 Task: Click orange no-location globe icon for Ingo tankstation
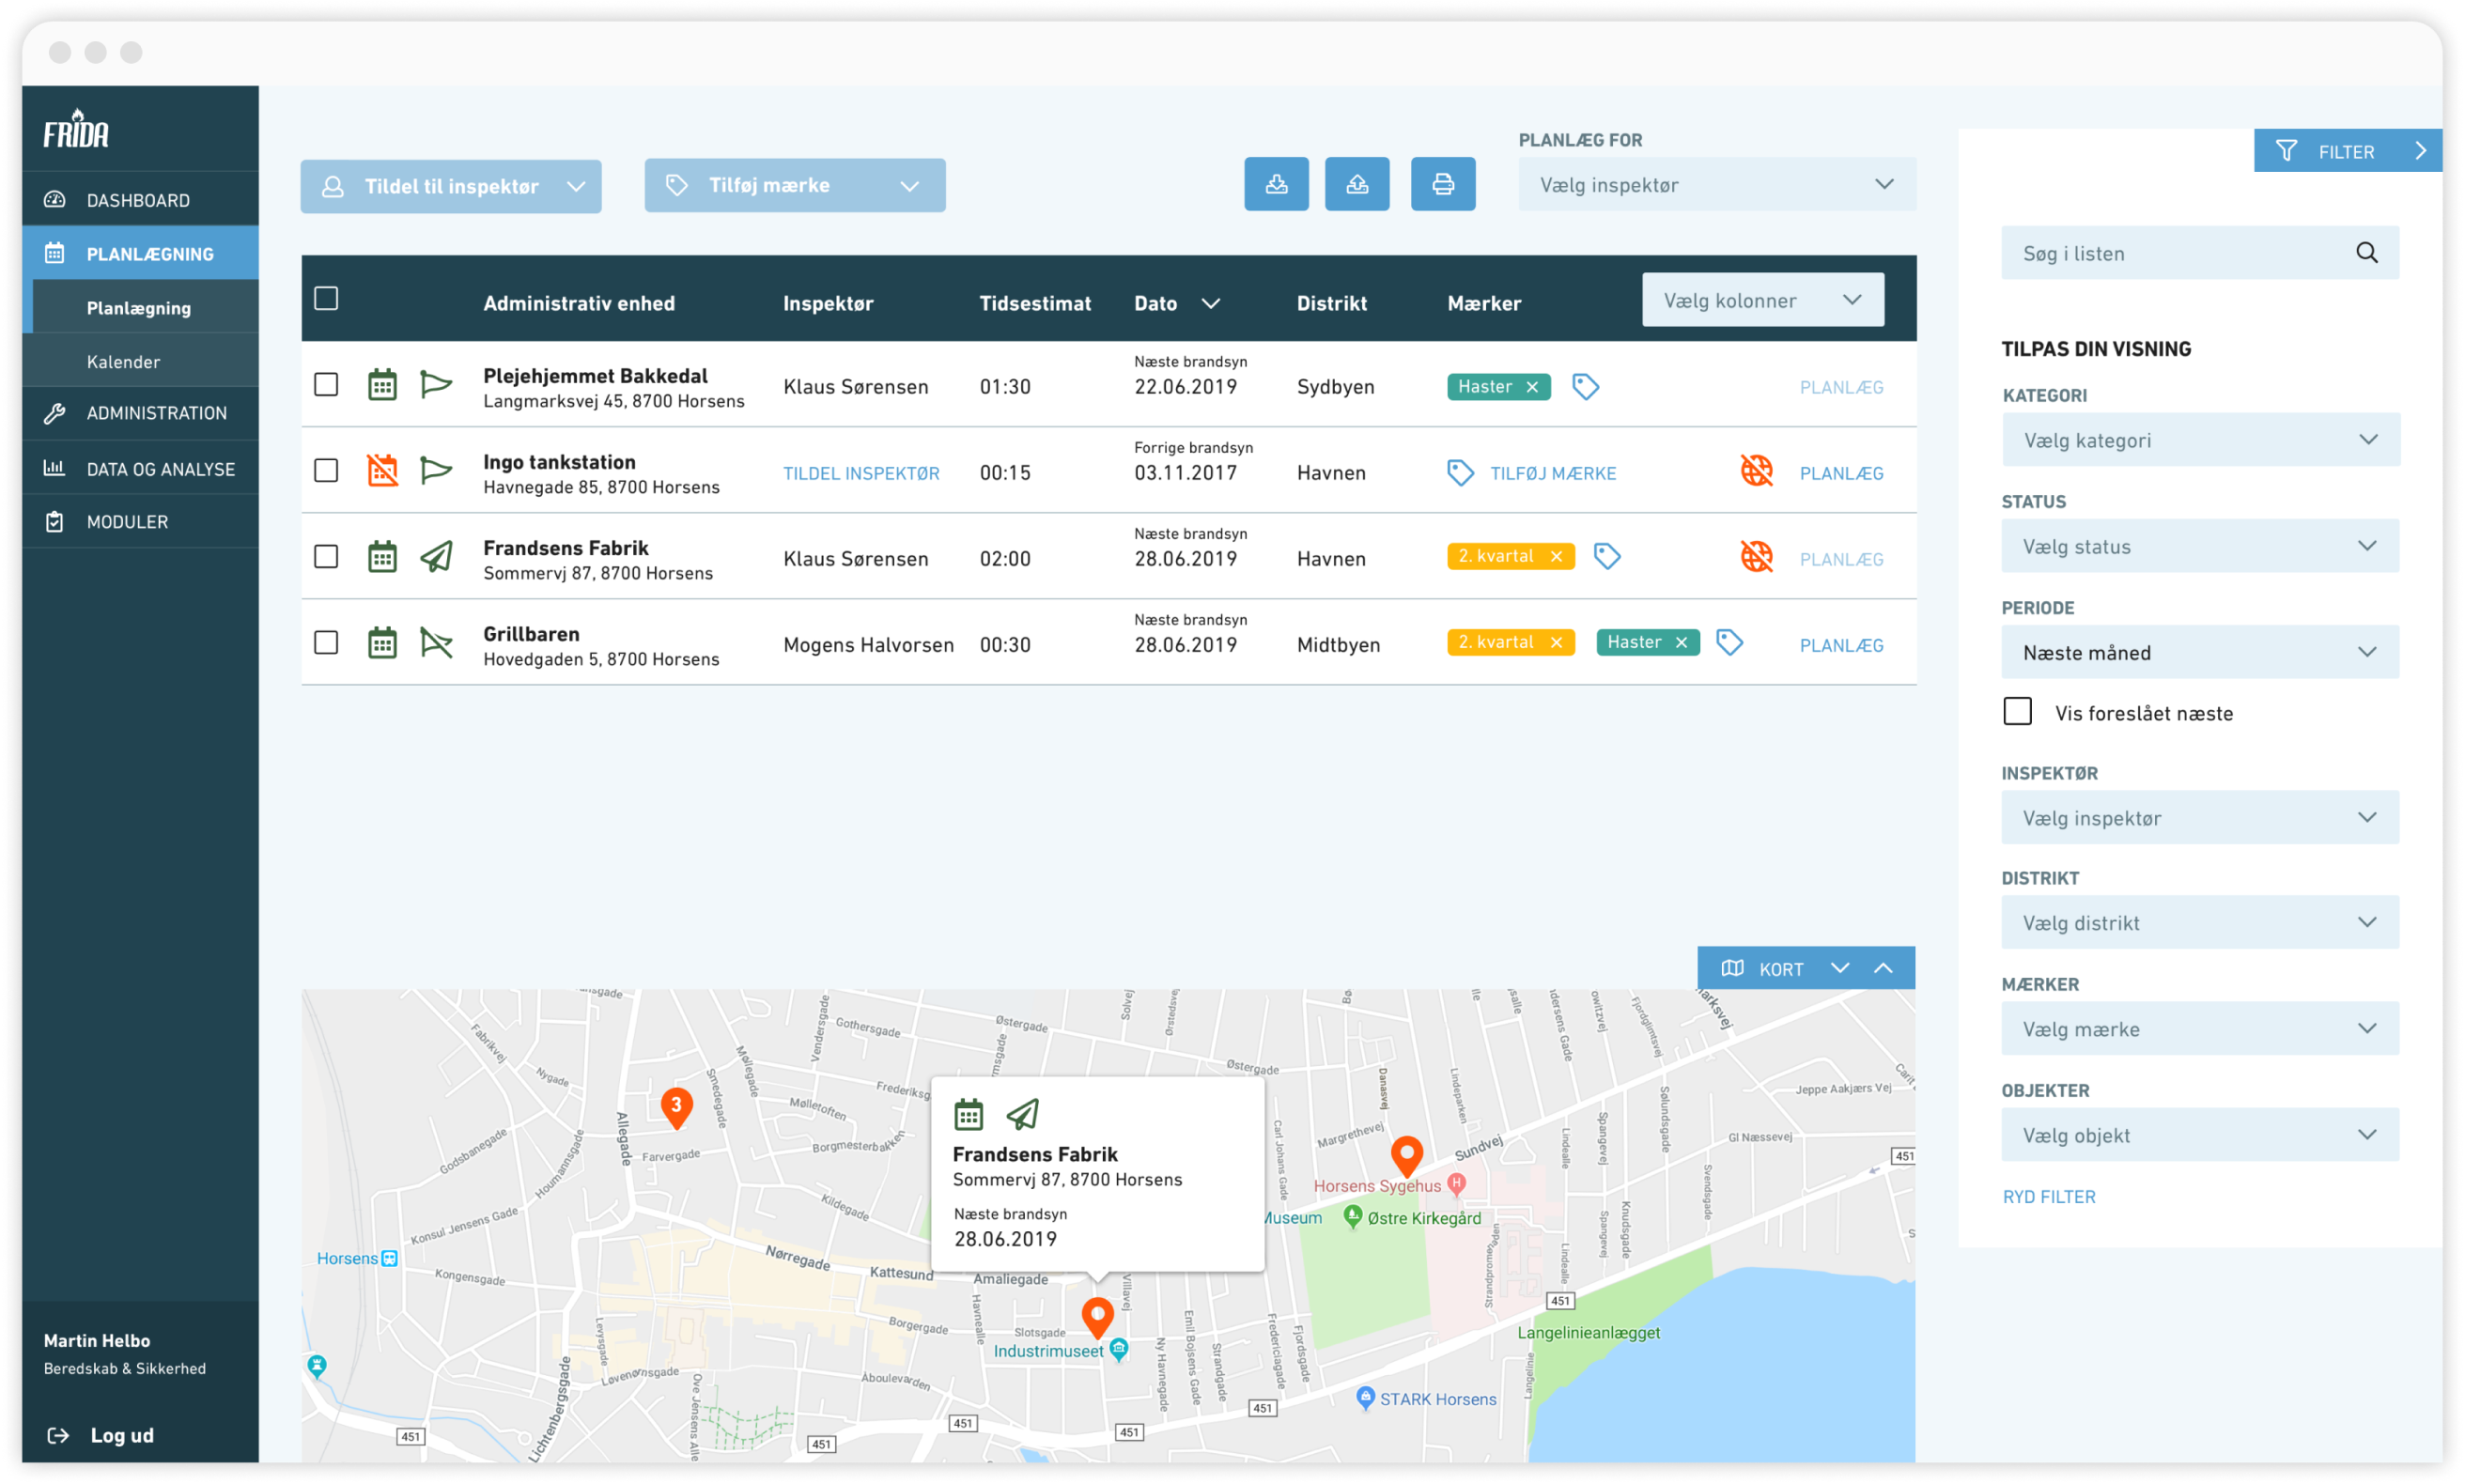(1756, 470)
